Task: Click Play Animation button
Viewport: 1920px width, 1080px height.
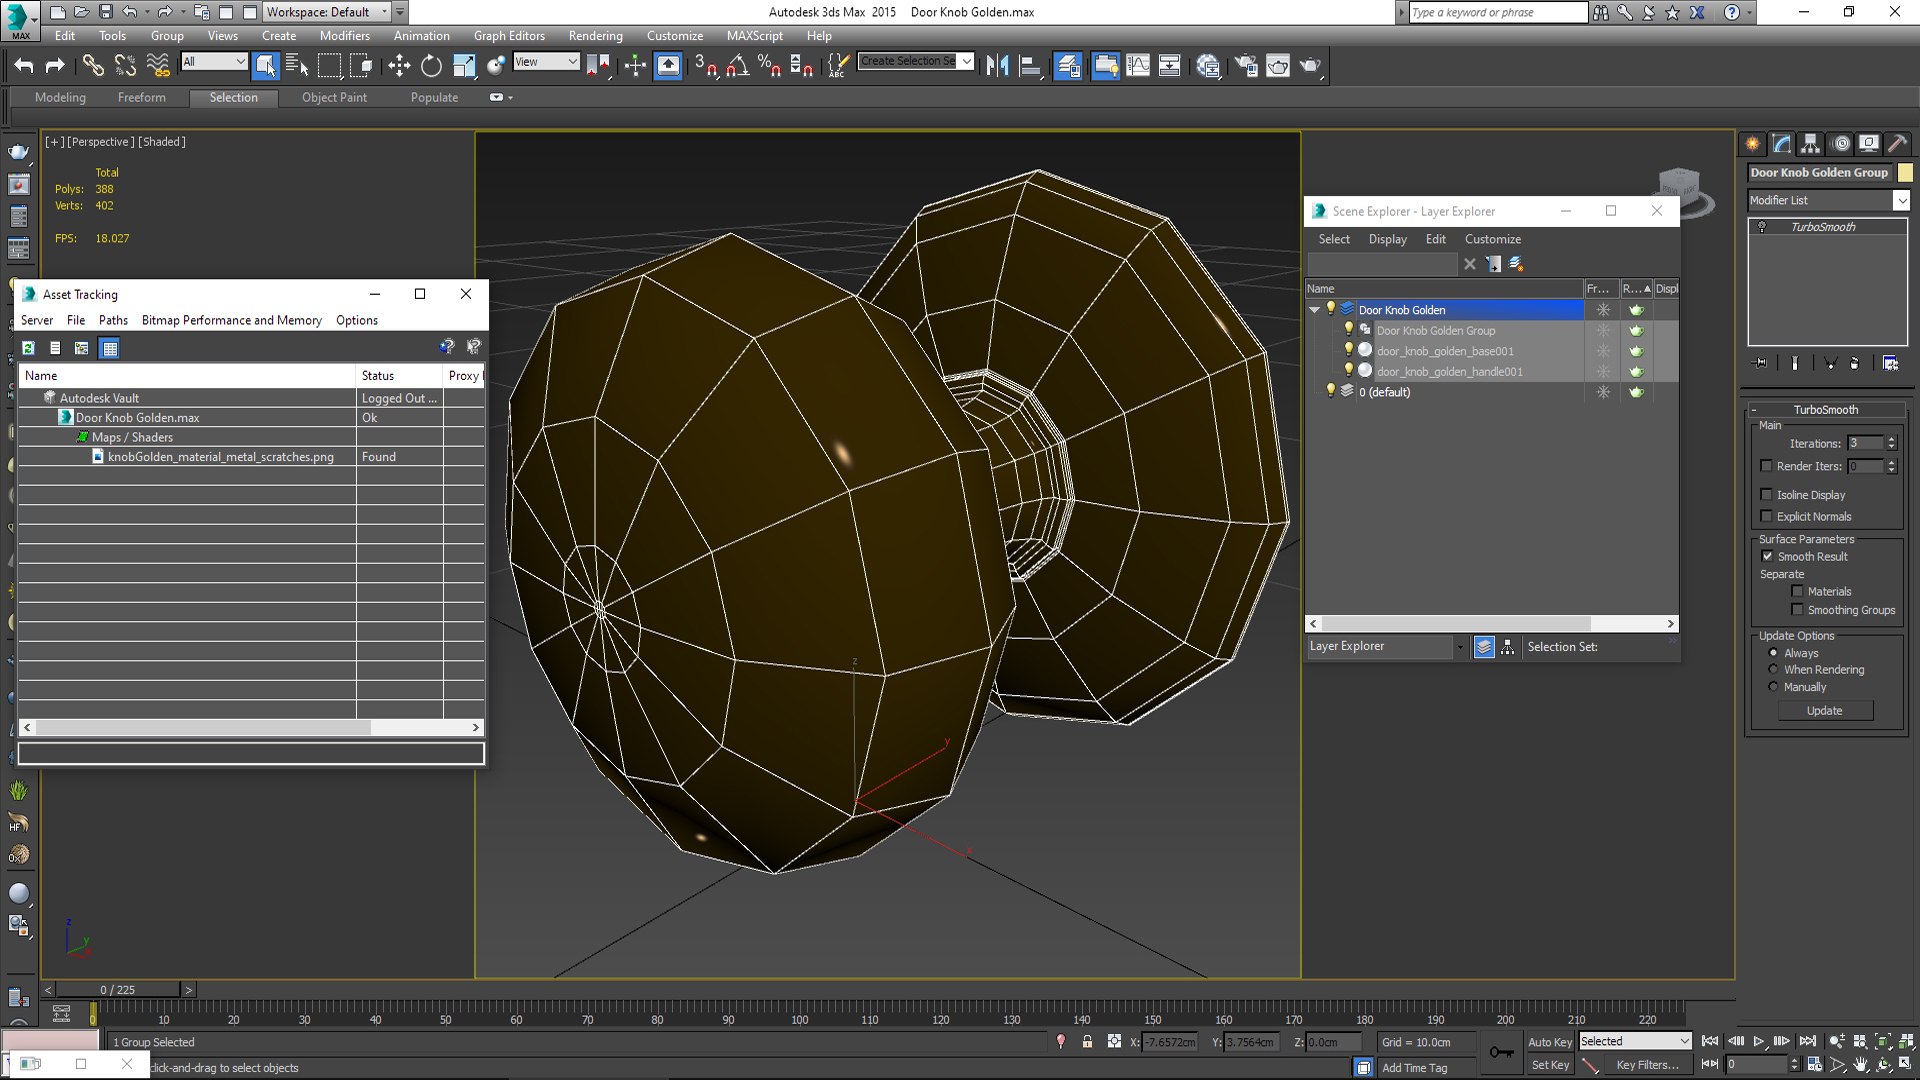Action: pos(1759,1042)
